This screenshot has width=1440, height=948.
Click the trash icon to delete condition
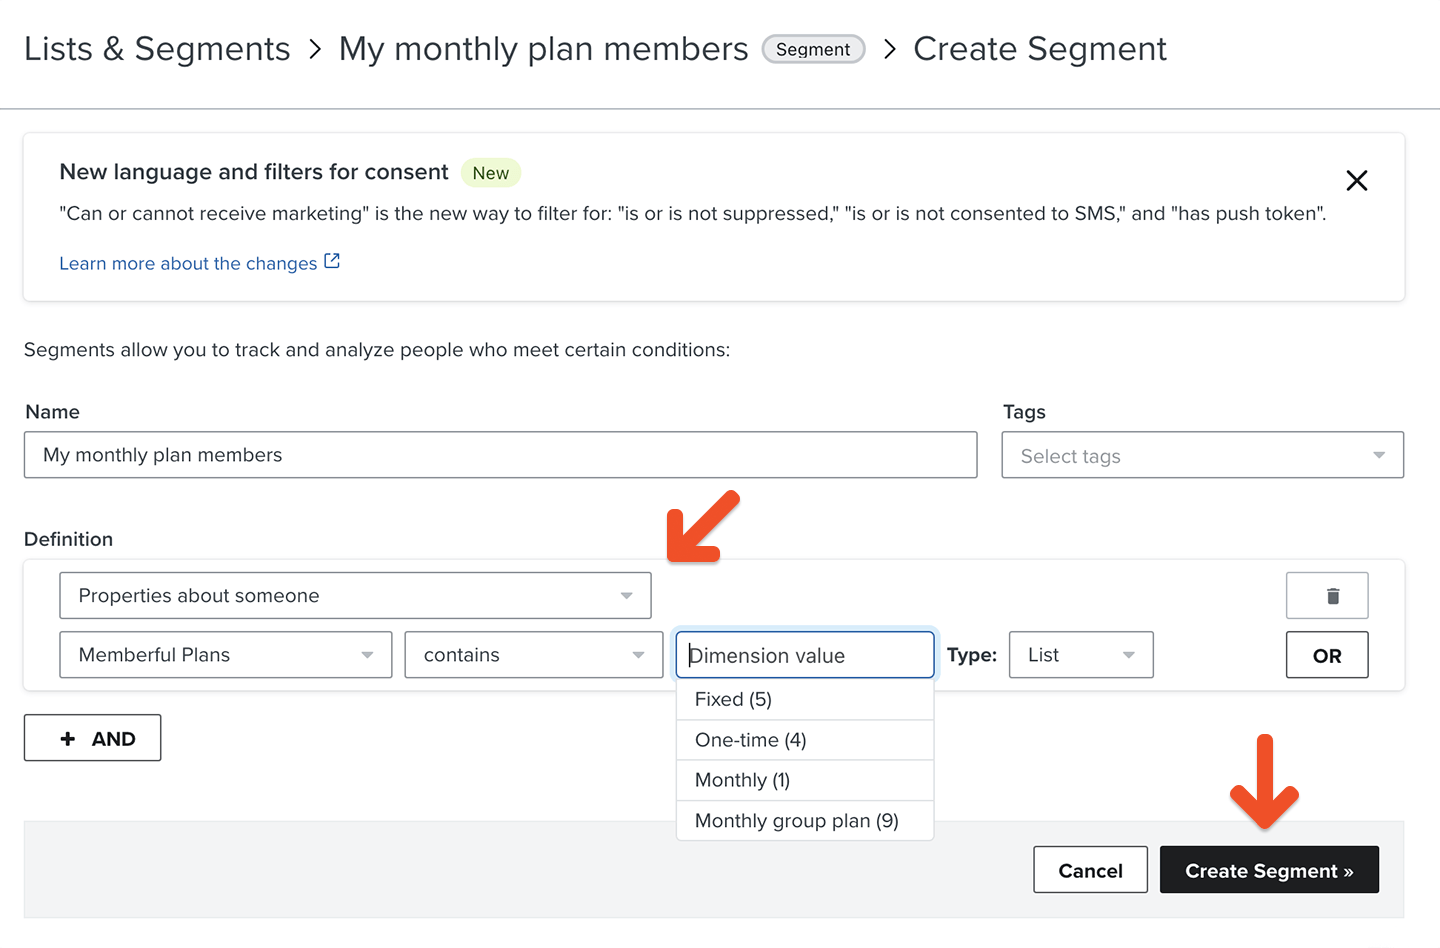[x=1327, y=596]
